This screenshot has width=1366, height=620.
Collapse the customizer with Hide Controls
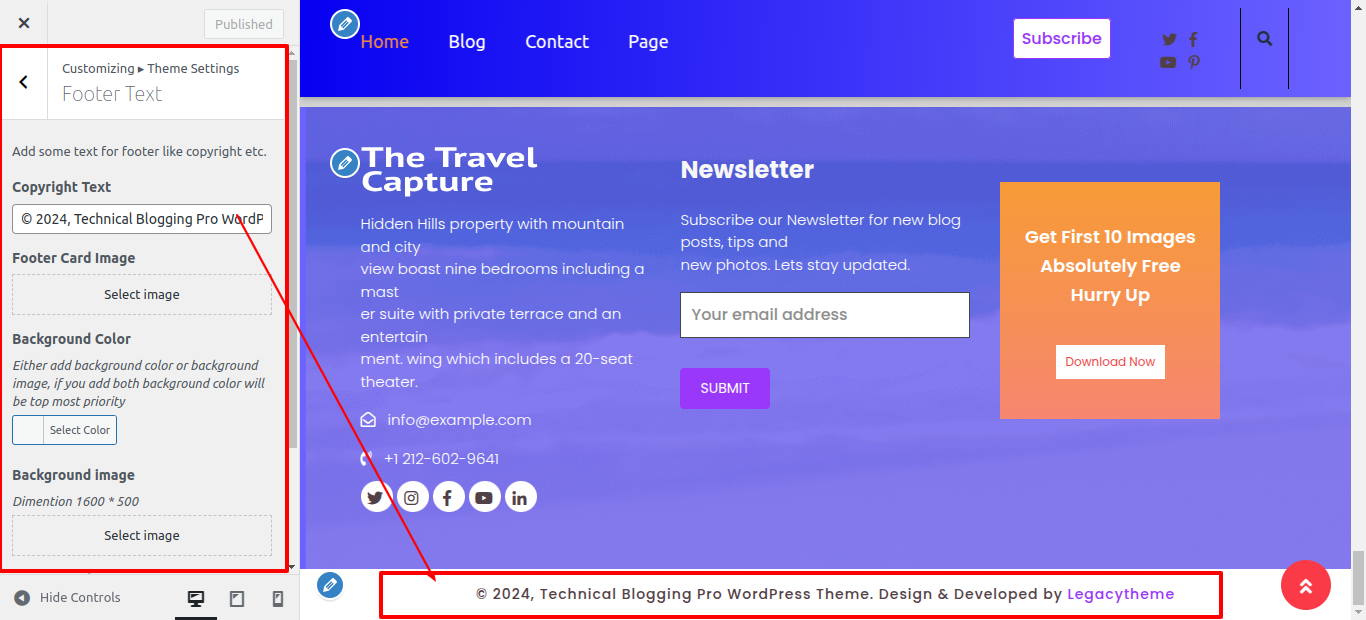(67, 597)
